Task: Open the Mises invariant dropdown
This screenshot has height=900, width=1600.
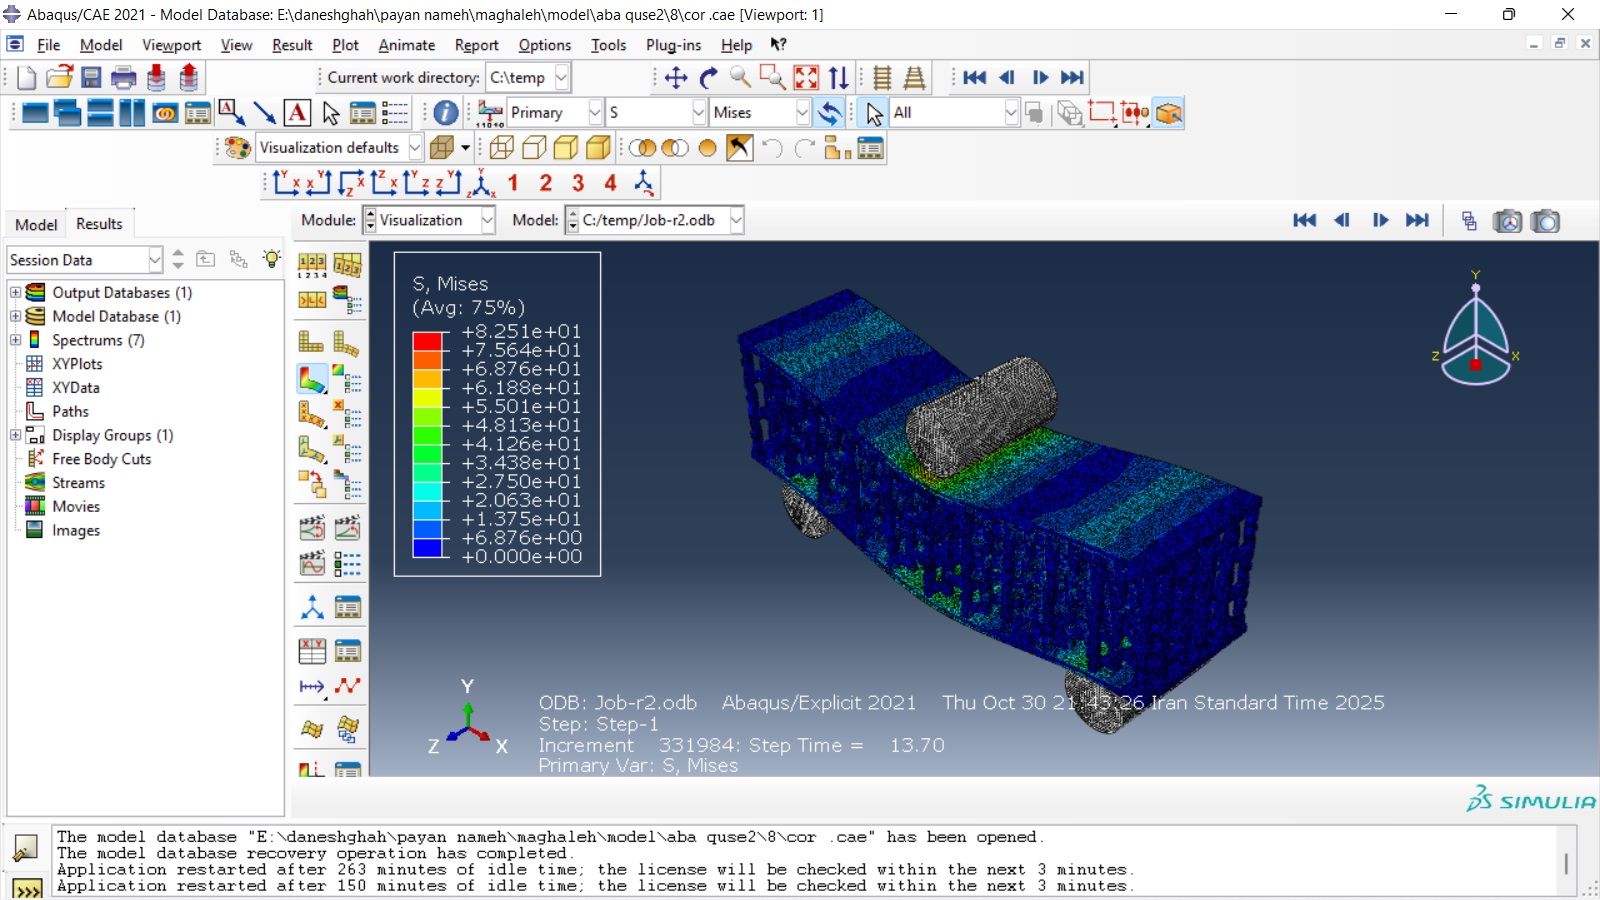Action: pyautogui.click(x=802, y=113)
